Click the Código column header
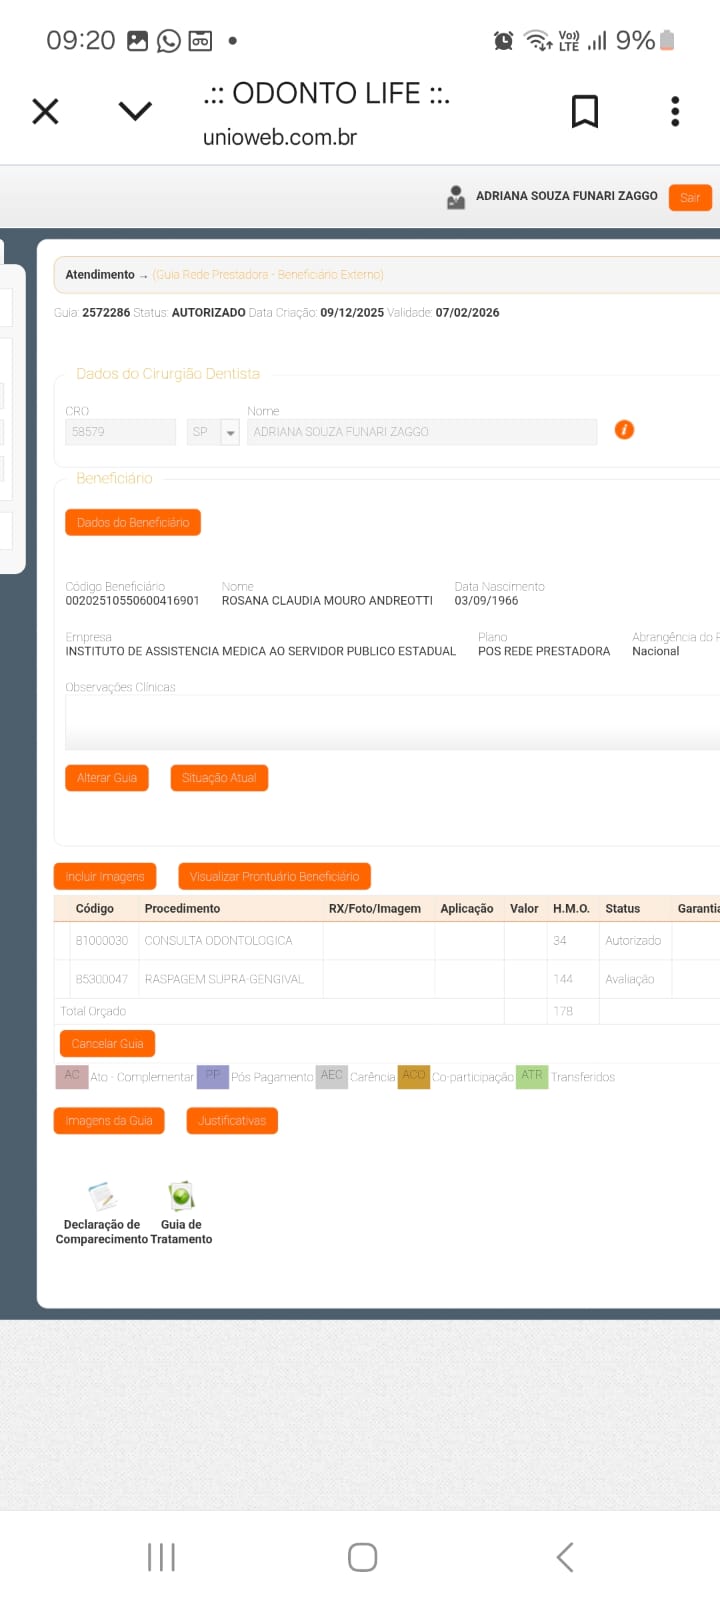 pyautogui.click(x=95, y=908)
